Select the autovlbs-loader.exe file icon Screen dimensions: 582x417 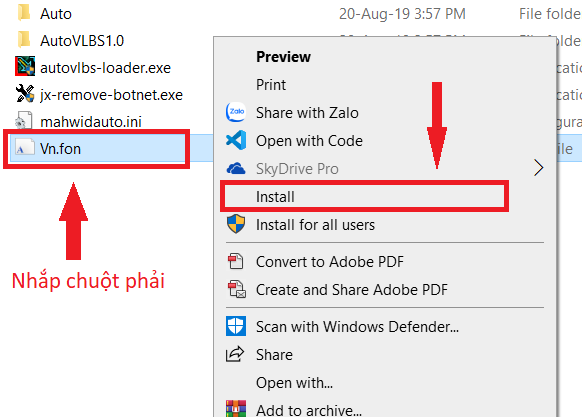point(25,66)
